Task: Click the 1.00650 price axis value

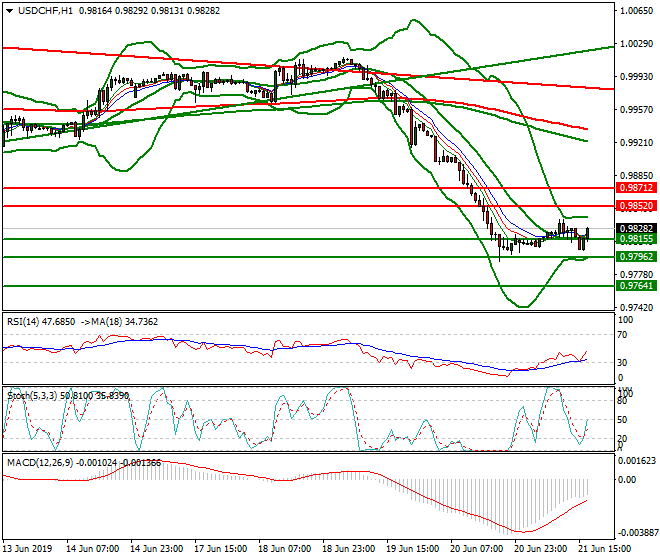Action: coord(636,11)
